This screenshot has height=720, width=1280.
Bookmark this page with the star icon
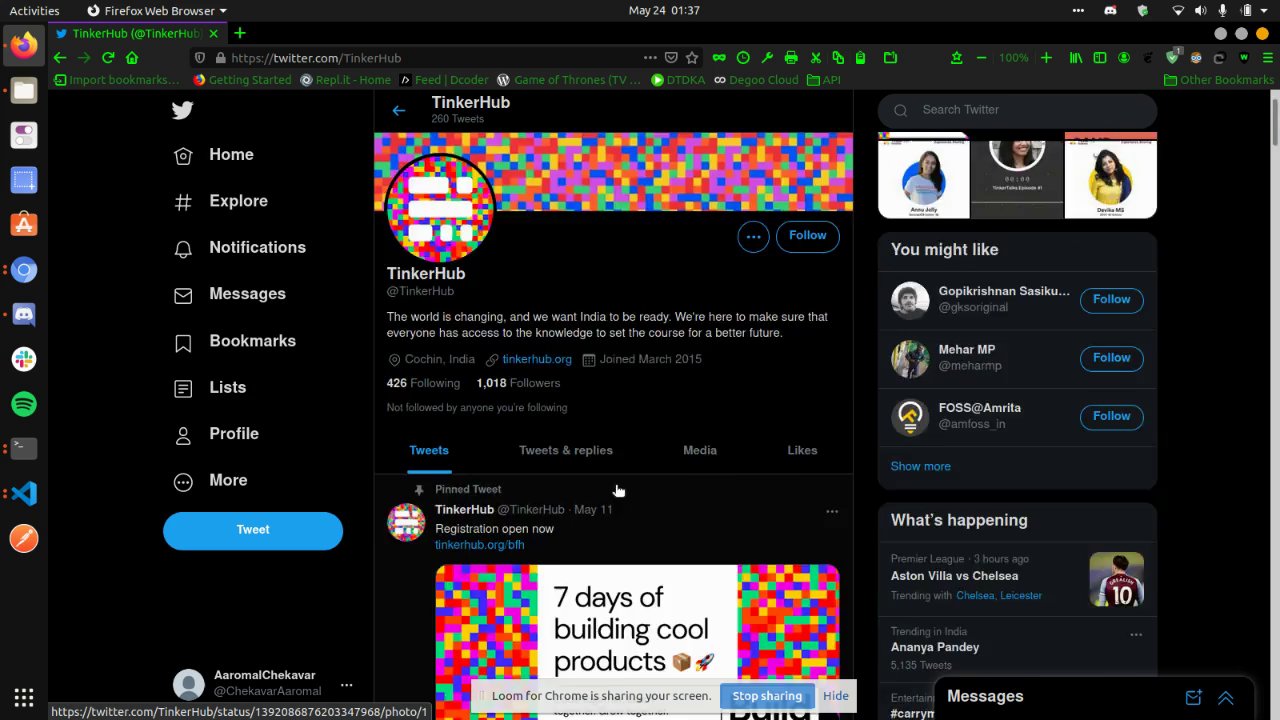click(692, 58)
